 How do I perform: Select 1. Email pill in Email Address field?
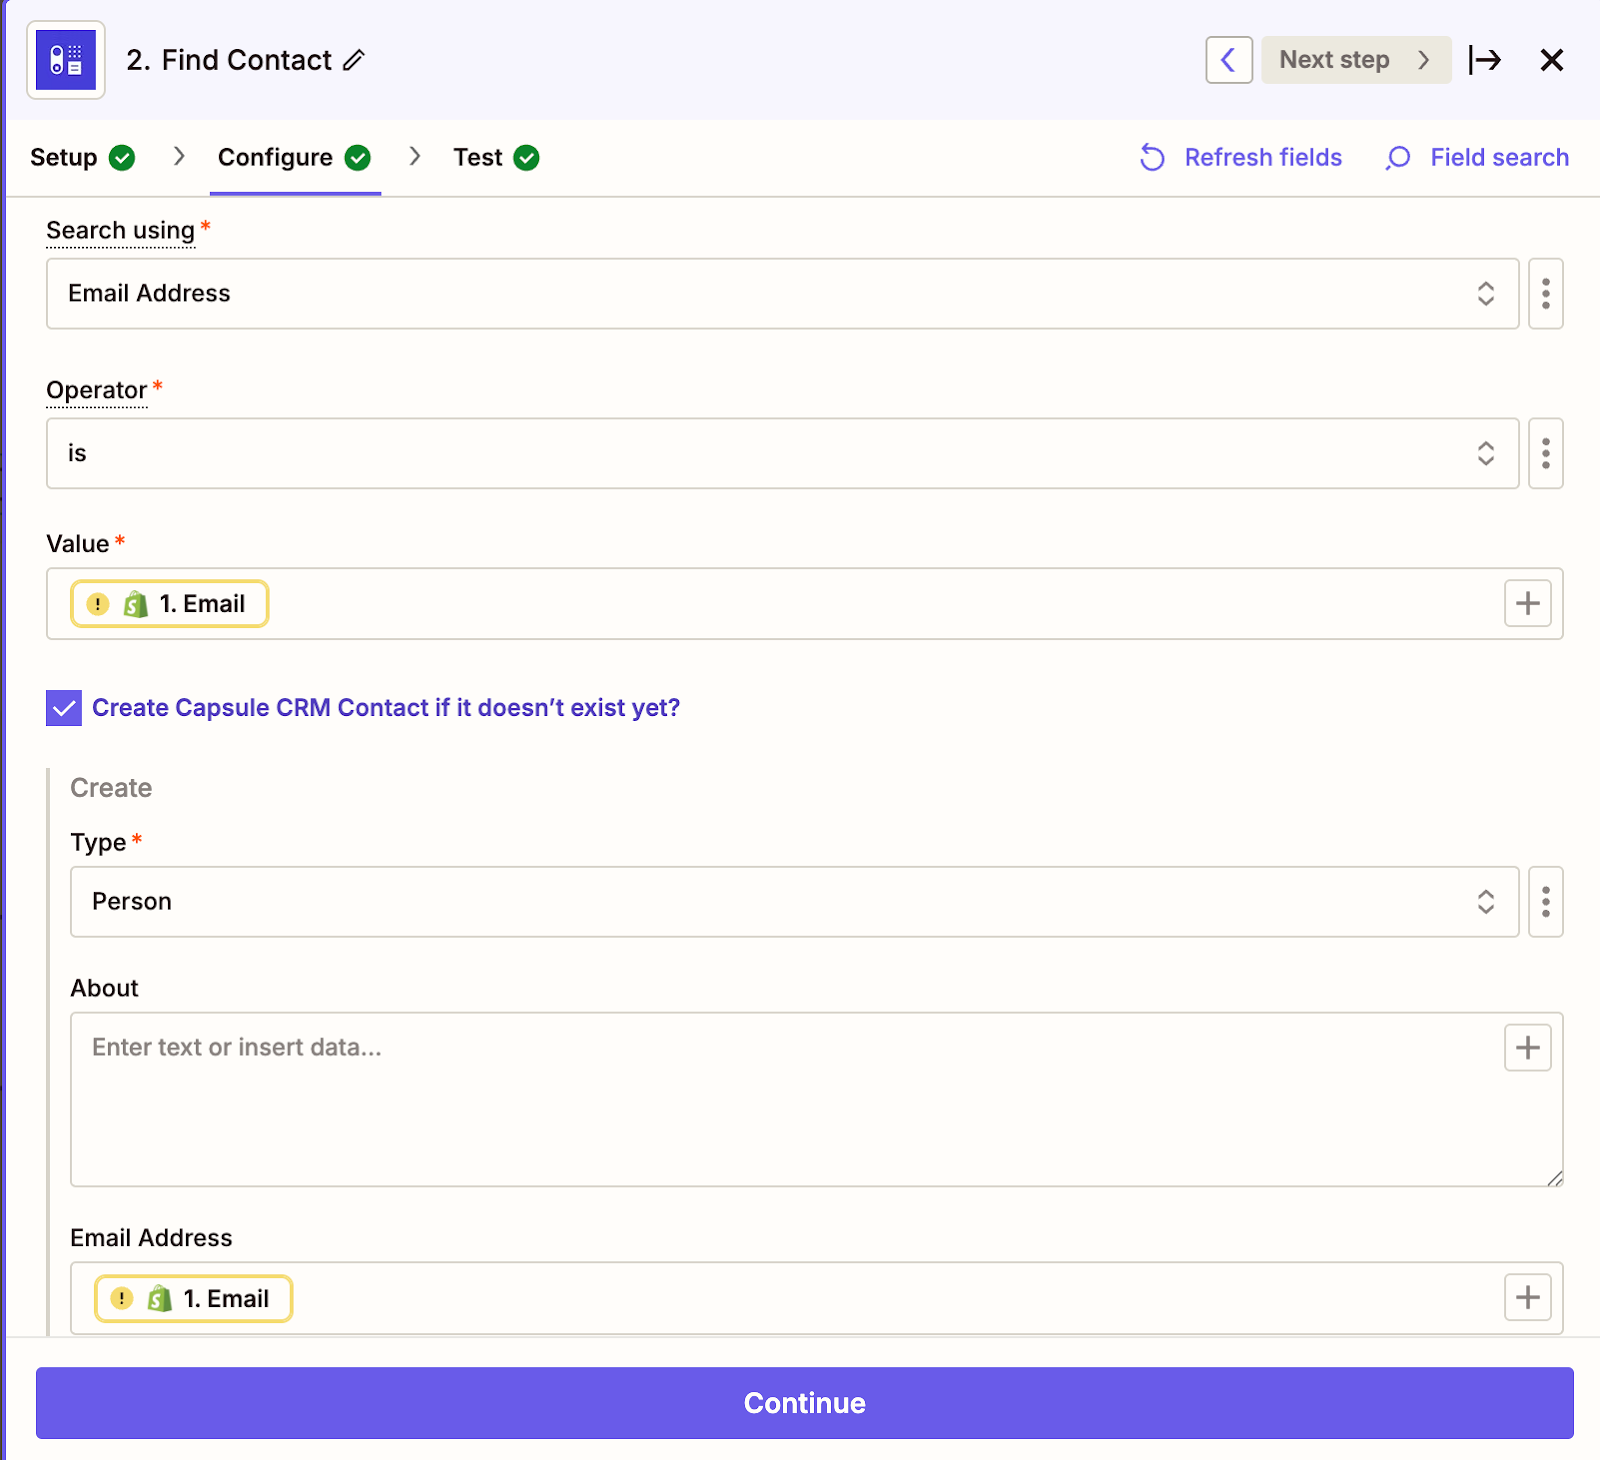pos(194,1299)
